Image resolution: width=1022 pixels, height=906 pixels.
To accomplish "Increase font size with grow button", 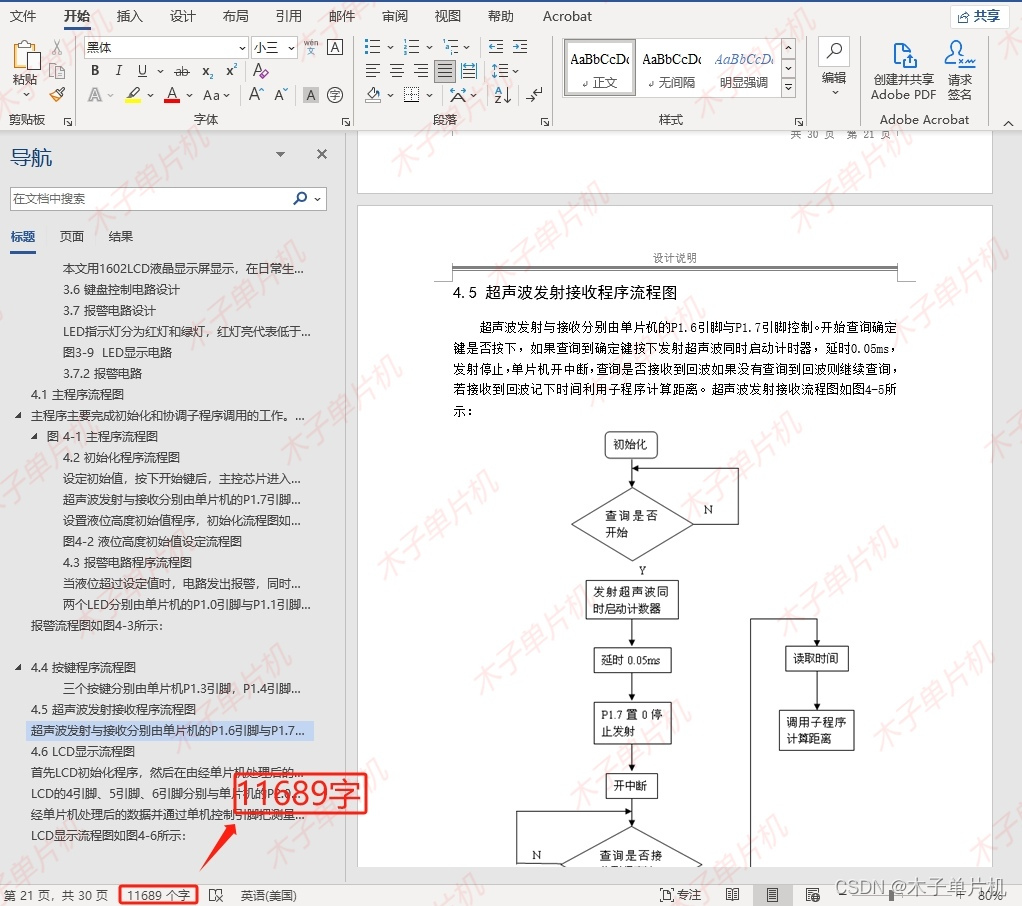I will 256,95.
